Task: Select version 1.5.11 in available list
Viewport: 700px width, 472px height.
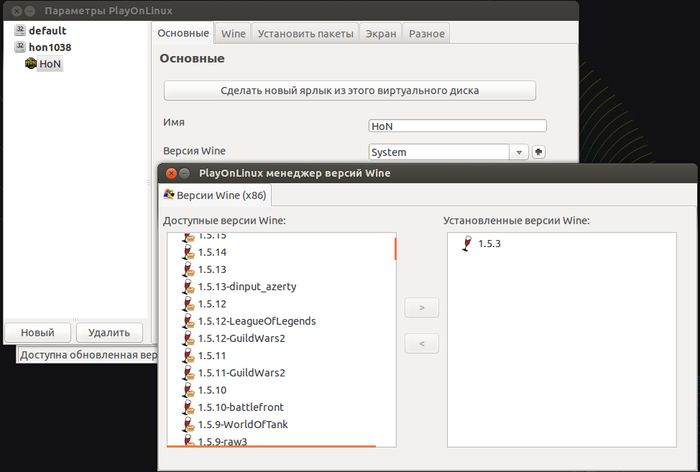Action: pyautogui.click(x=212, y=356)
